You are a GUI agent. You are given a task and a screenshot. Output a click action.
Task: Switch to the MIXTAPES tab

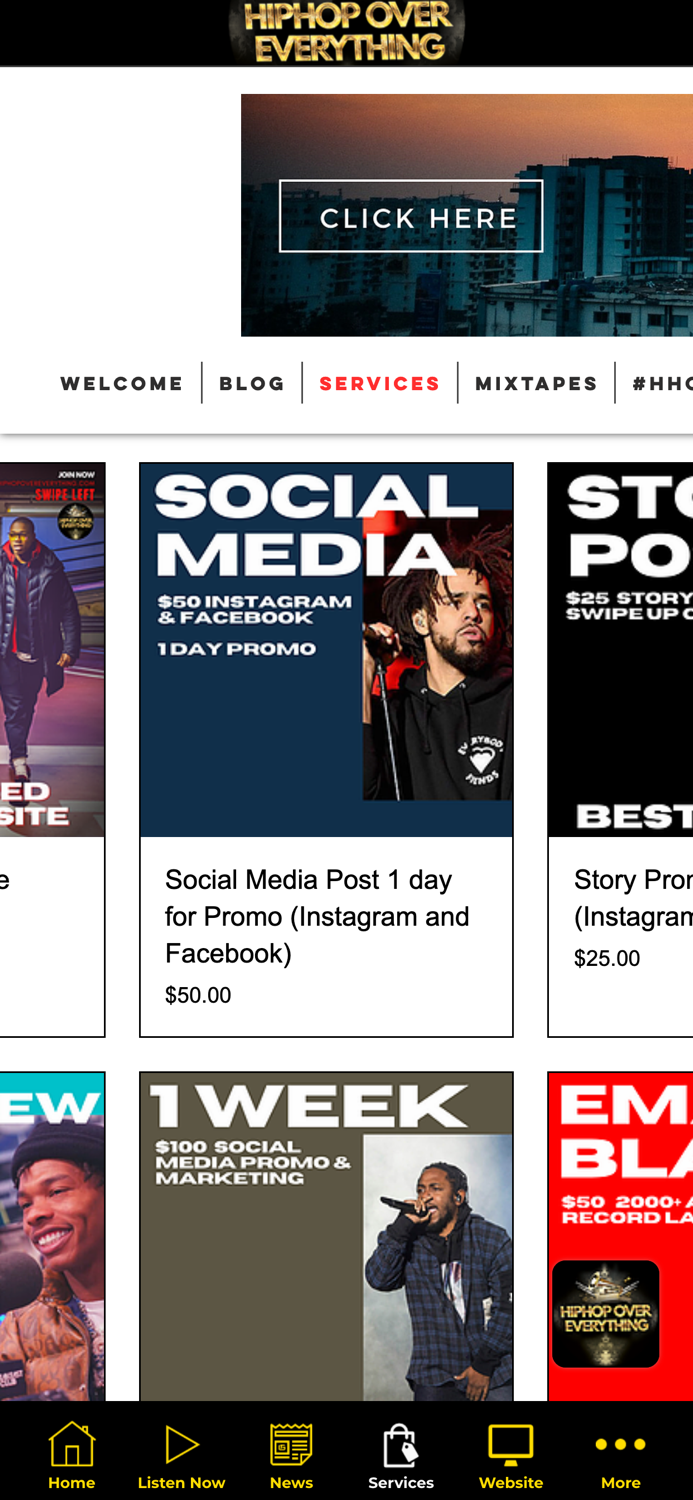tap(537, 382)
